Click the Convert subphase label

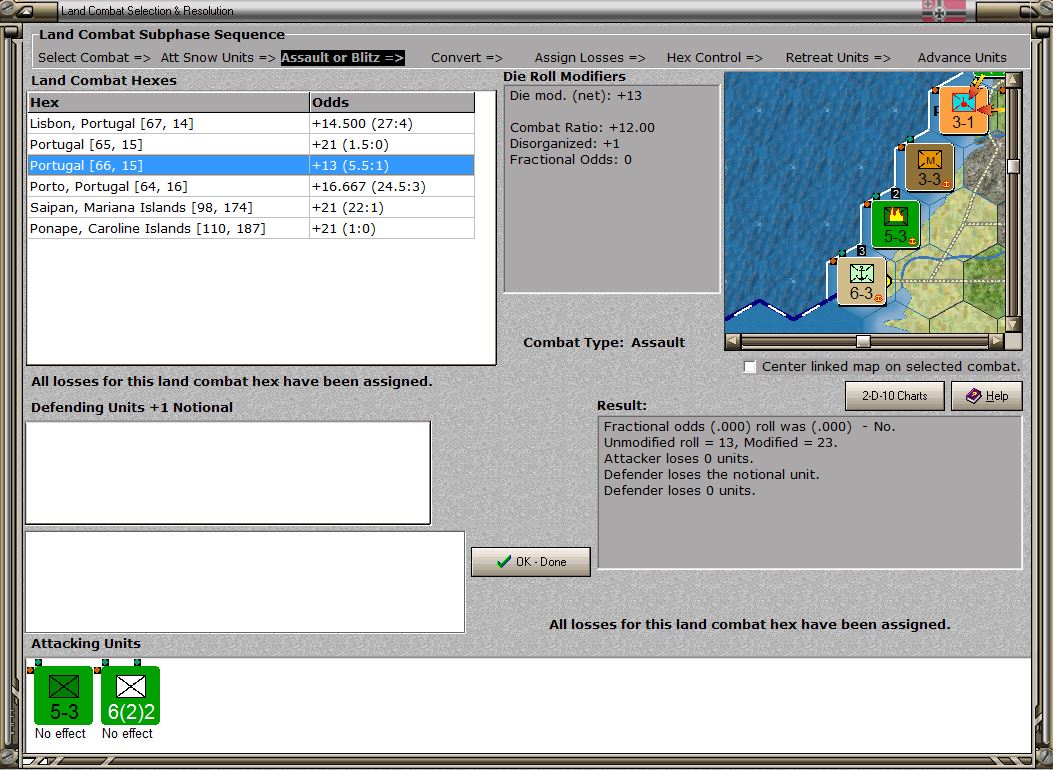[x=467, y=58]
